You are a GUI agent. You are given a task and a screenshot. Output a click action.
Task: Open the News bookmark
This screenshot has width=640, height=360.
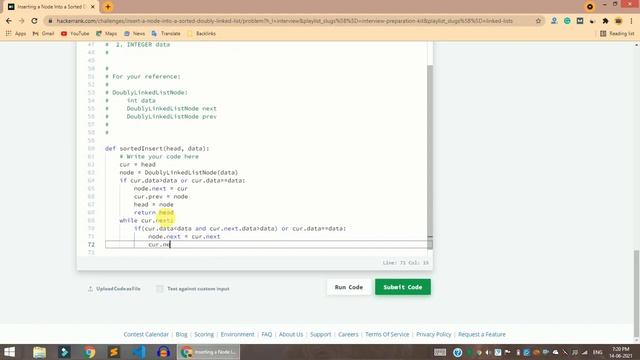click(134, 33)
